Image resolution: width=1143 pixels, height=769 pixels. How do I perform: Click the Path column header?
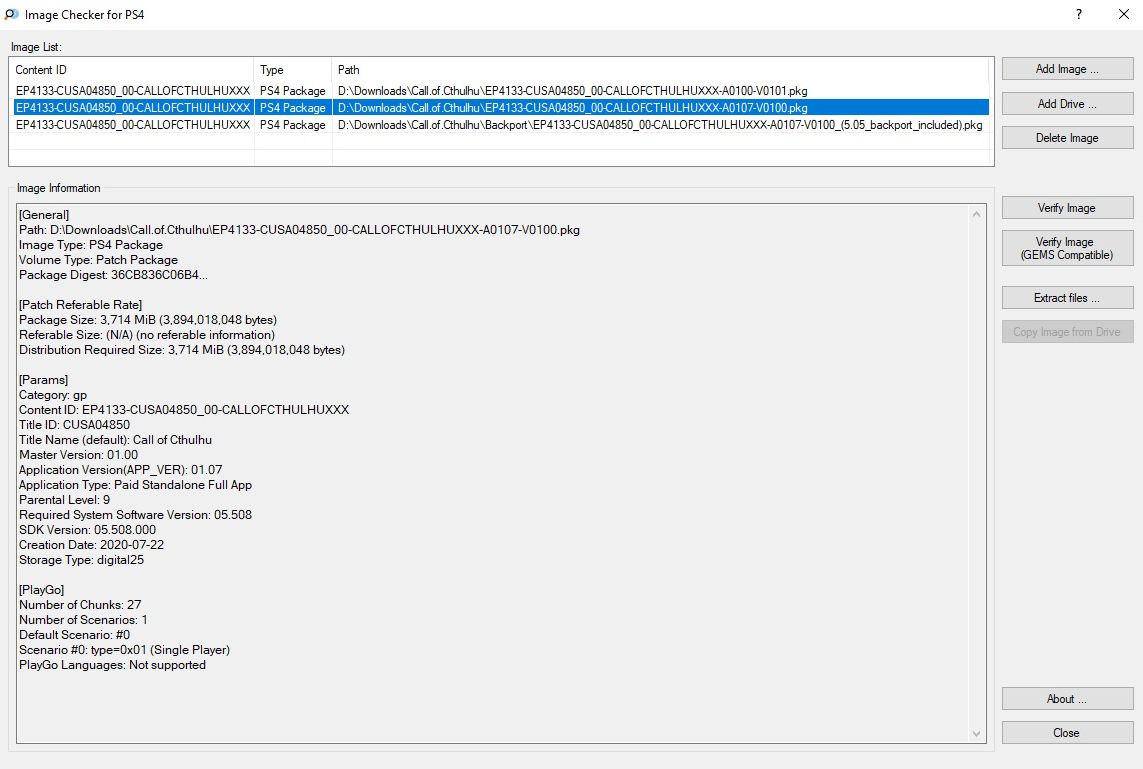pos(660,70)
